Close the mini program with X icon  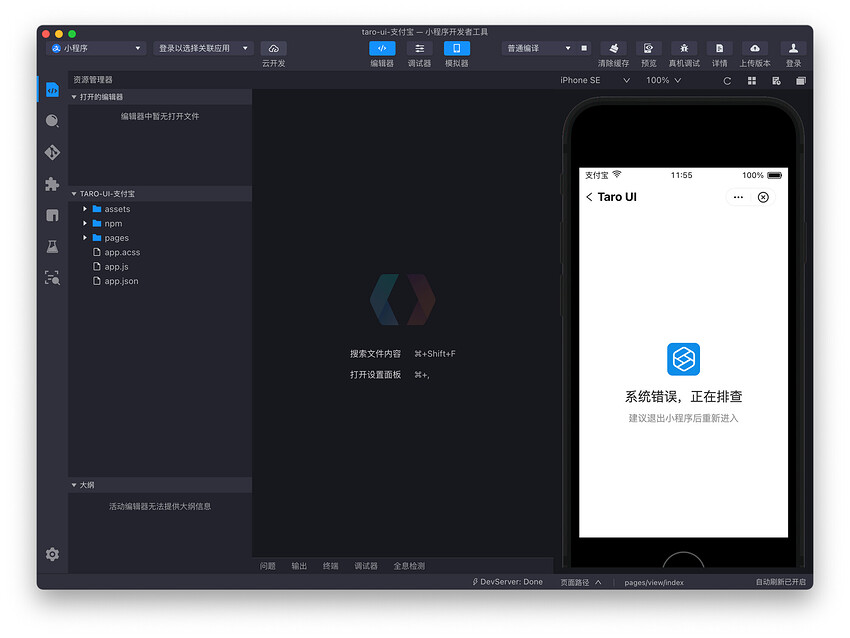763,197
